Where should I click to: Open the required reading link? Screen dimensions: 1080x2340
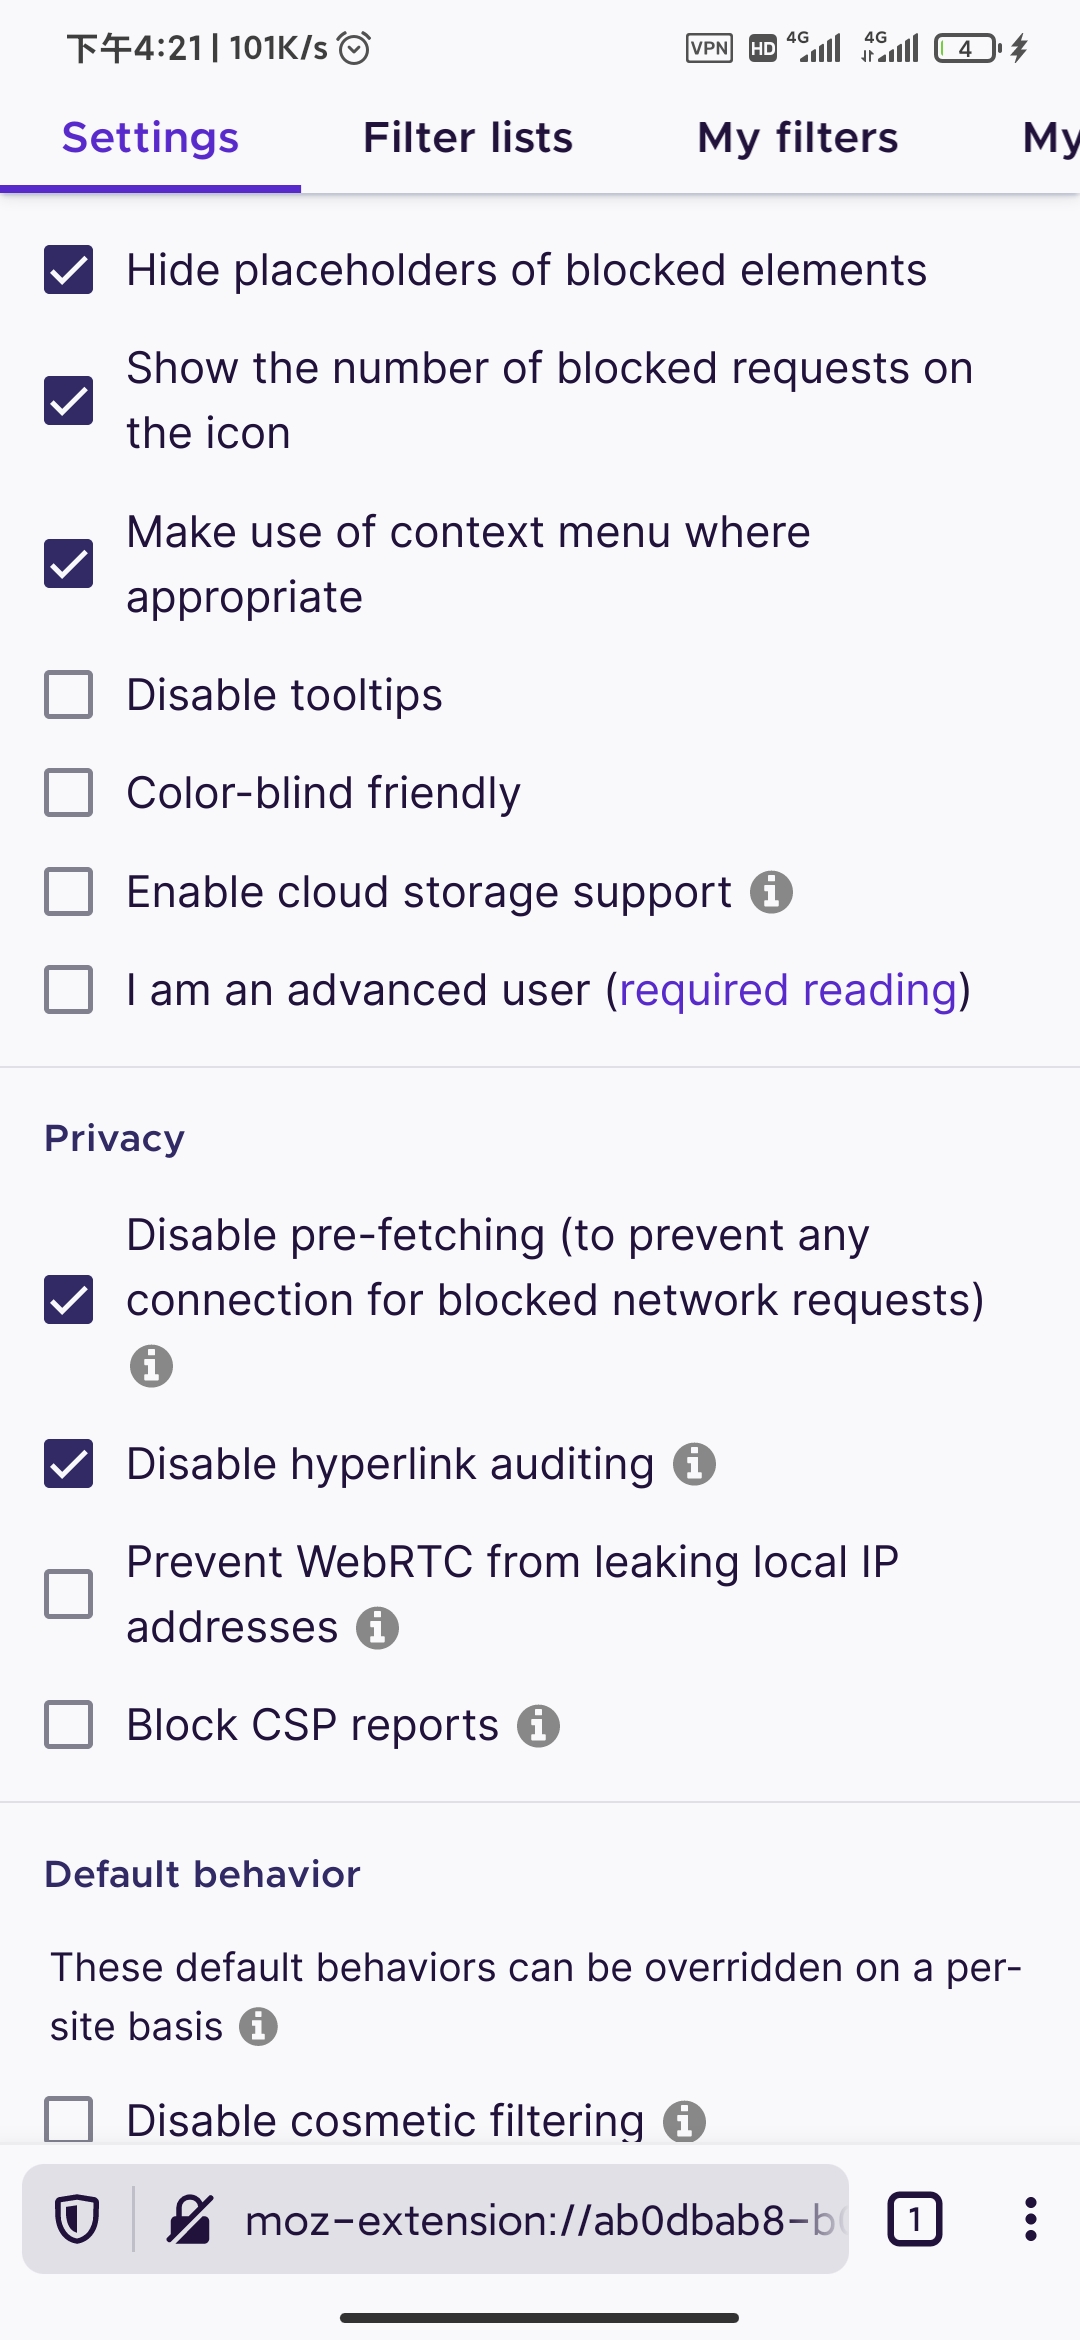click(786, 989)
